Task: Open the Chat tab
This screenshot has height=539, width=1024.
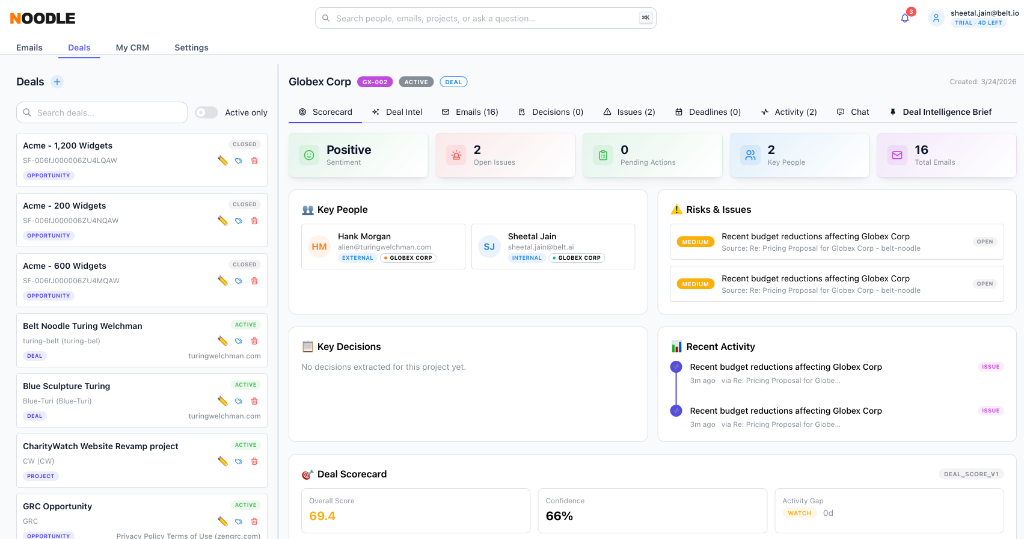Action: (853, 112)
